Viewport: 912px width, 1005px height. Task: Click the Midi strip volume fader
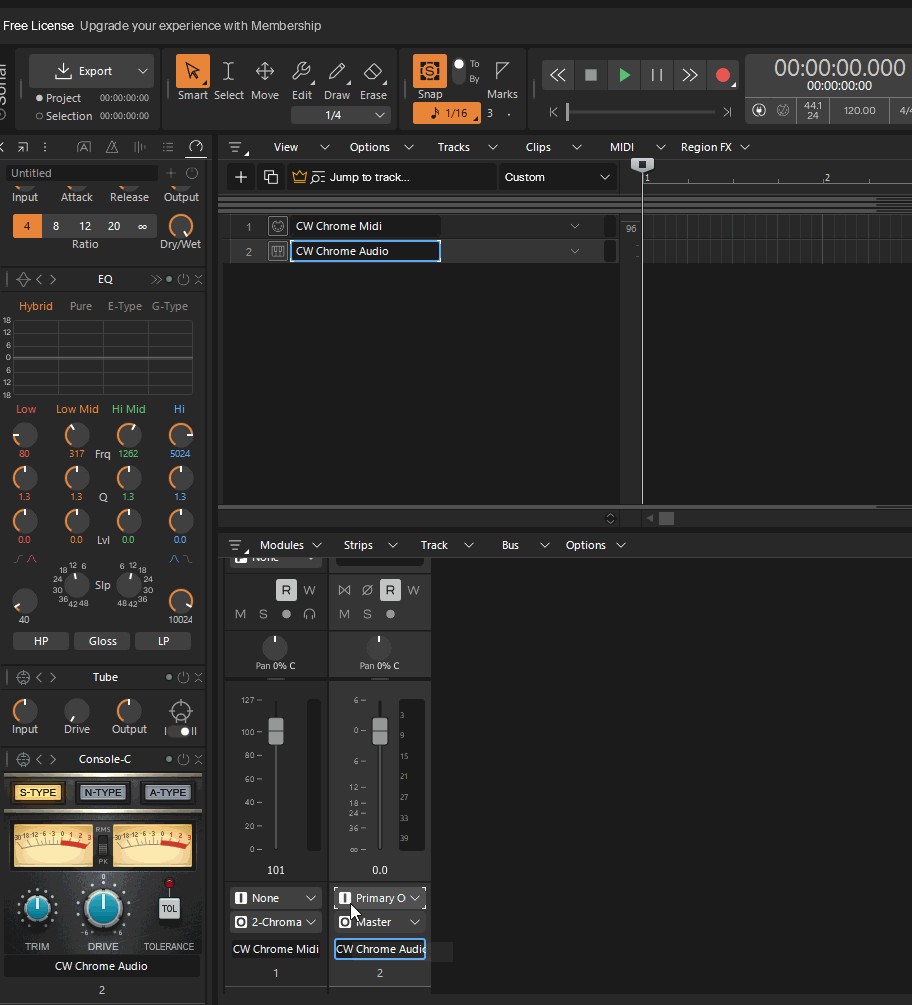coord(276,731)
